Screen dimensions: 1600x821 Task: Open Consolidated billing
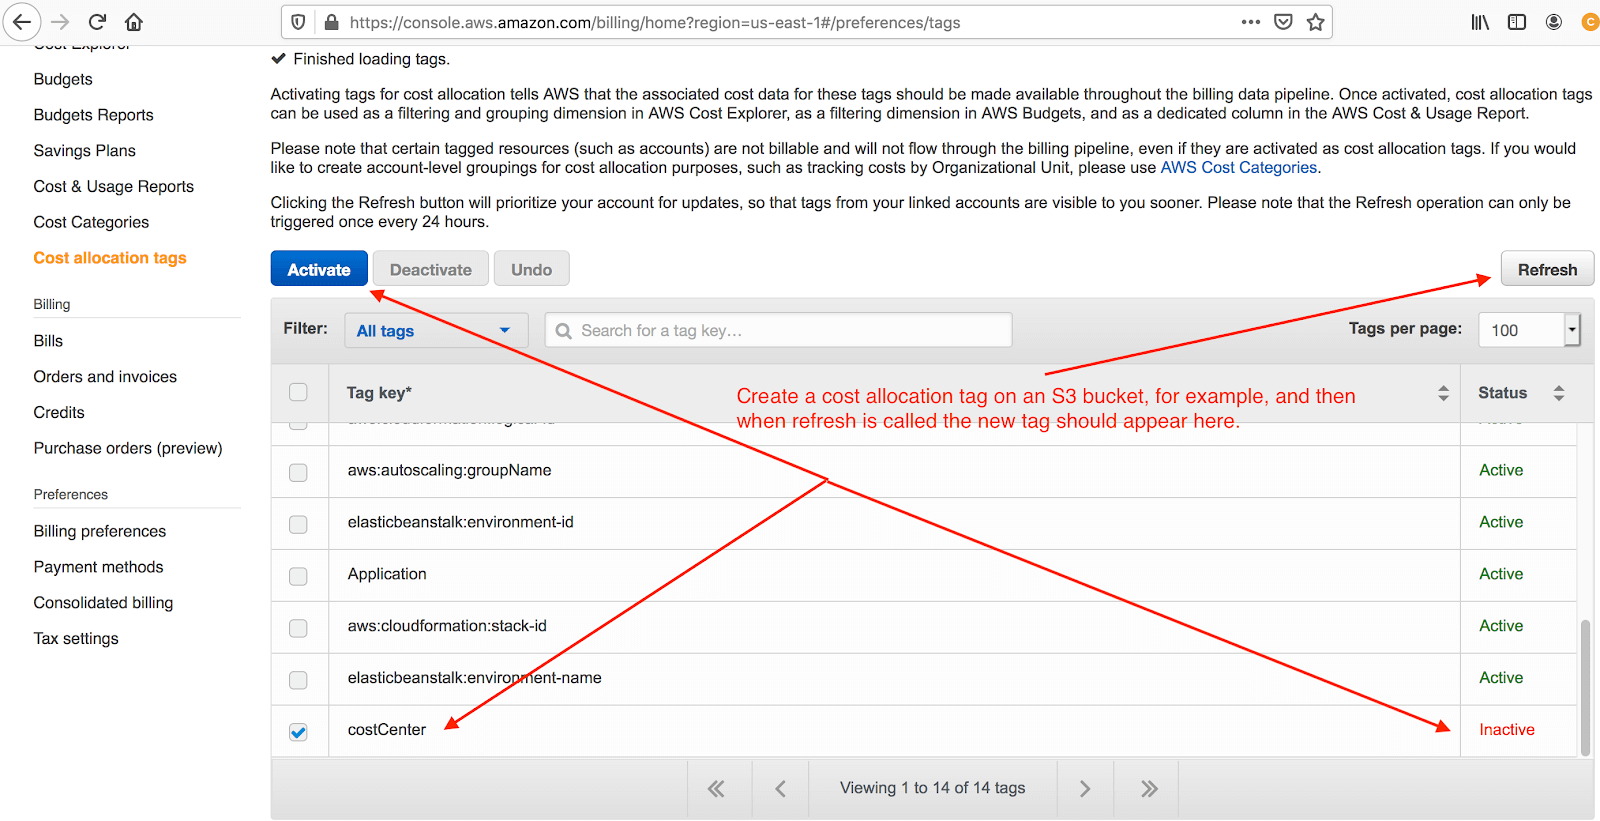point(103,603)
